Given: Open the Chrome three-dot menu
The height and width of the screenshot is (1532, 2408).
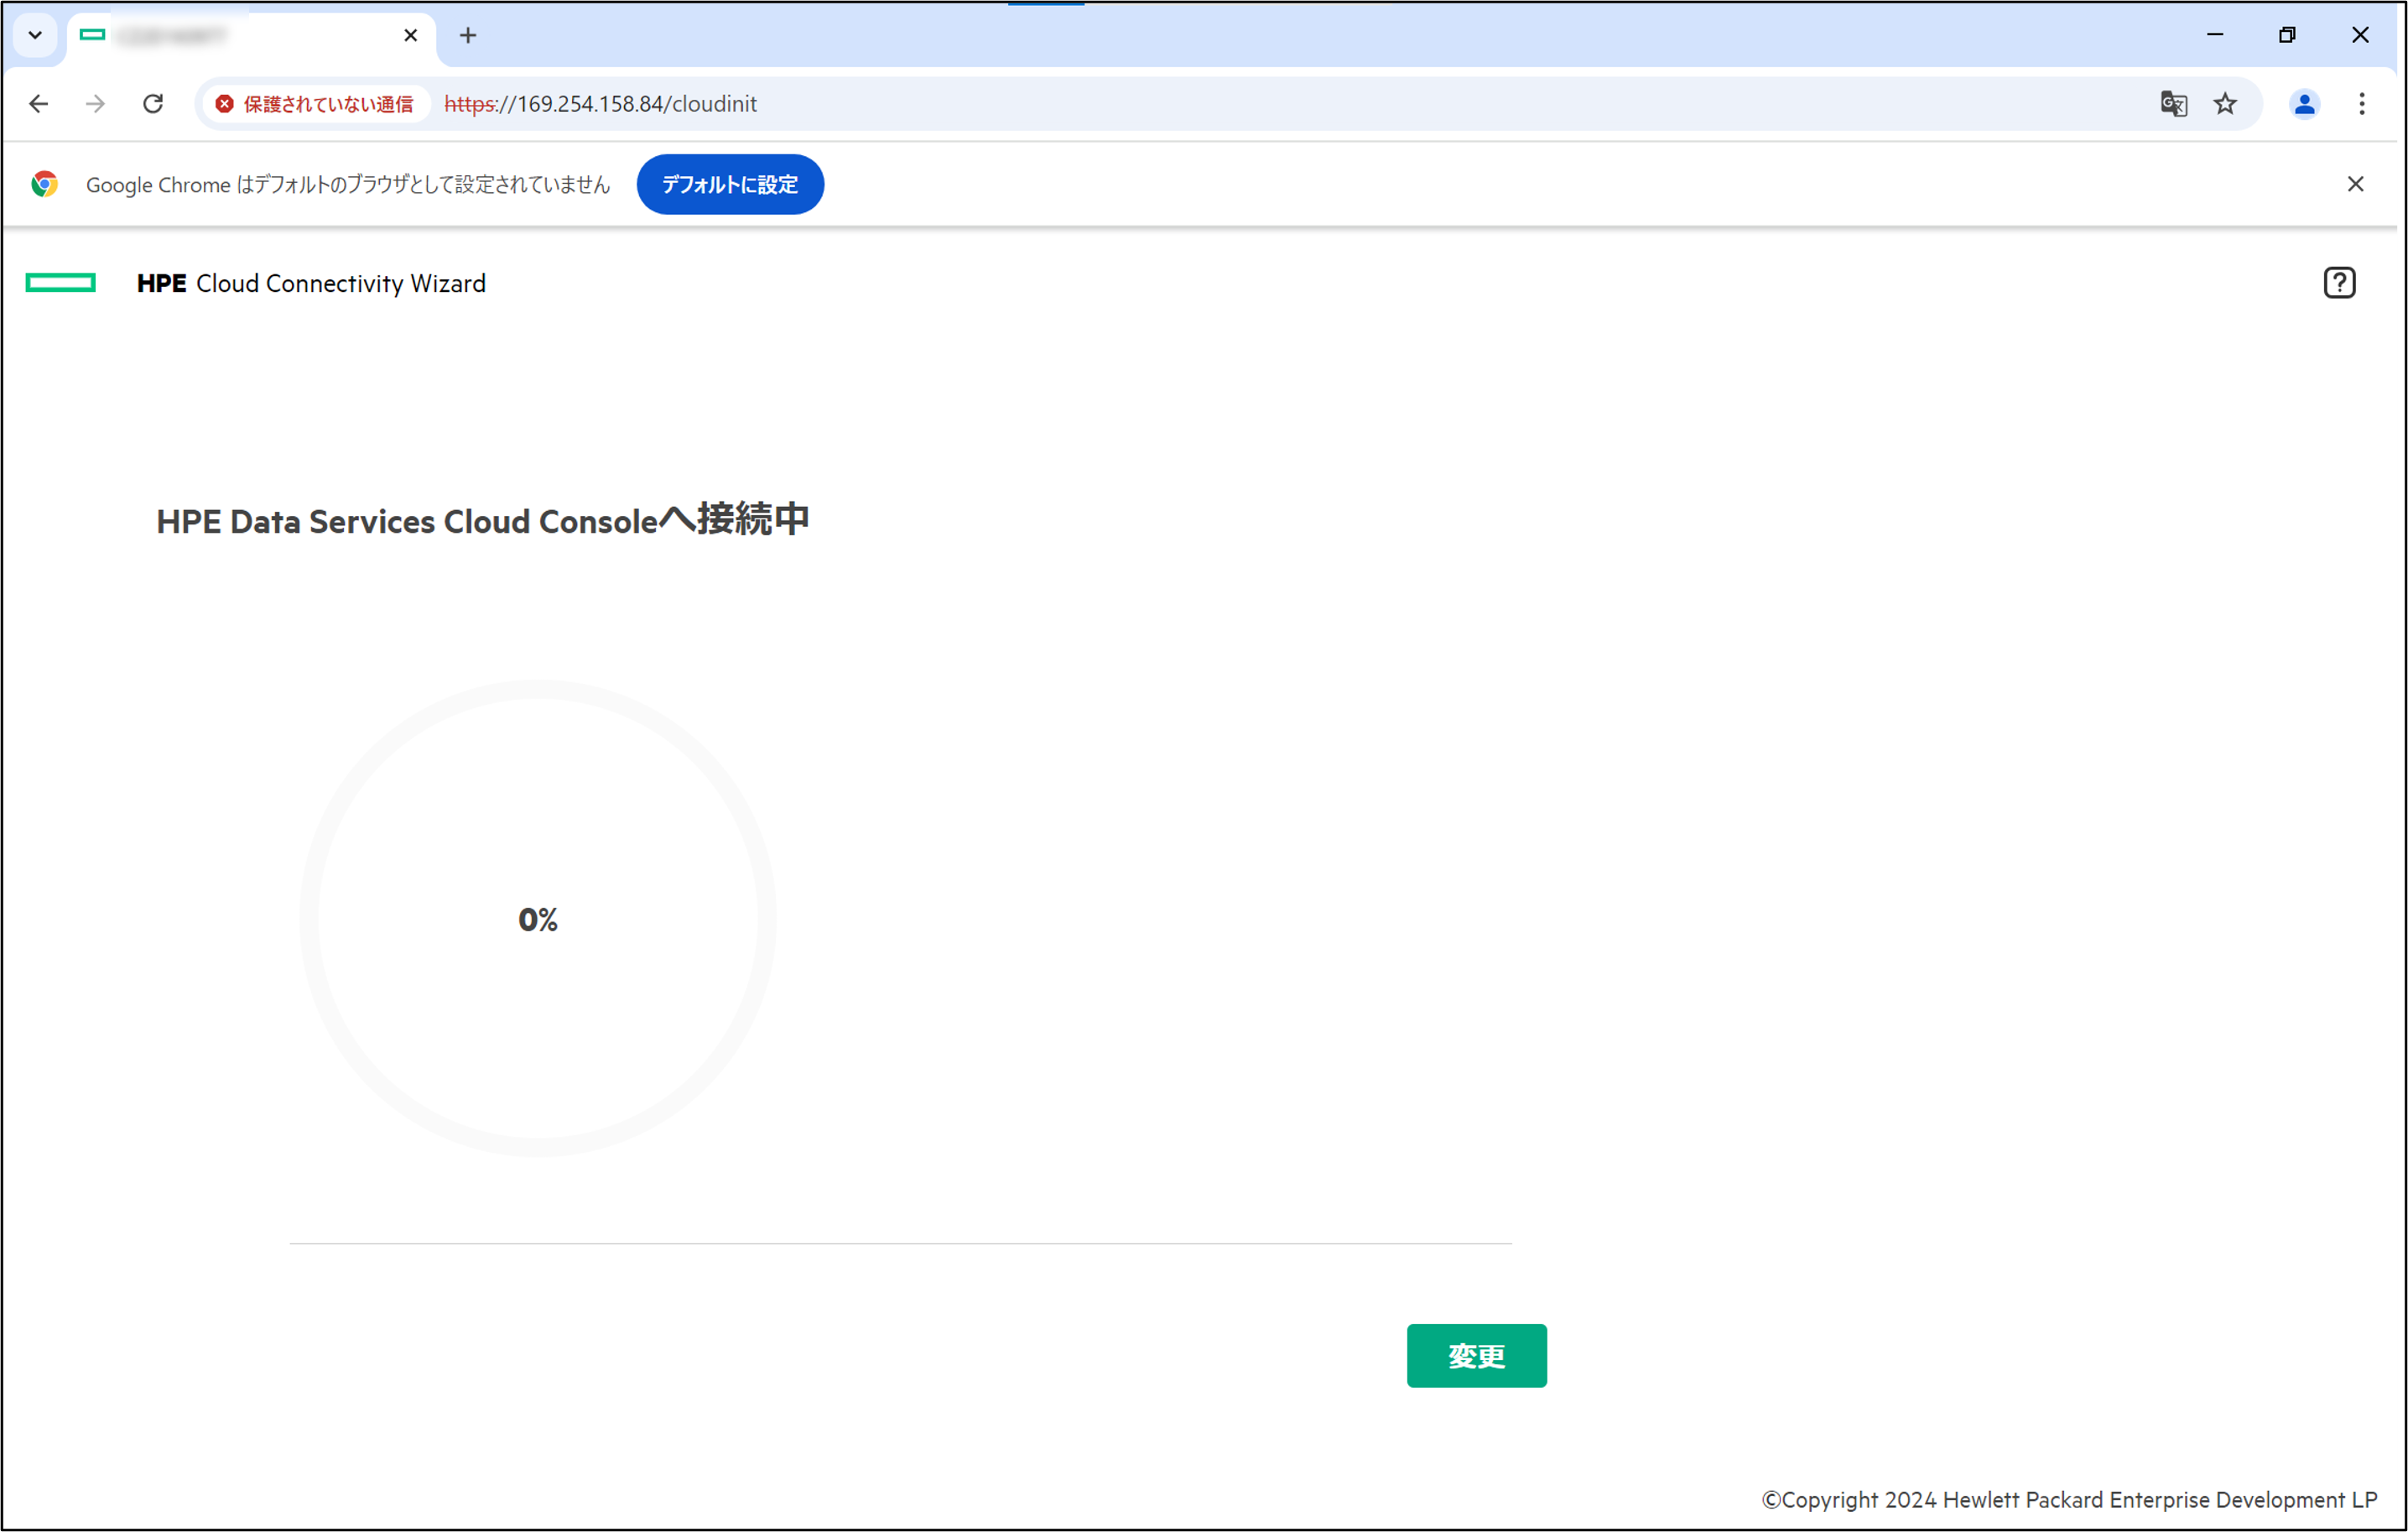Looking at the screenshot, I should pyautogui.click(x=2362, y=104).
